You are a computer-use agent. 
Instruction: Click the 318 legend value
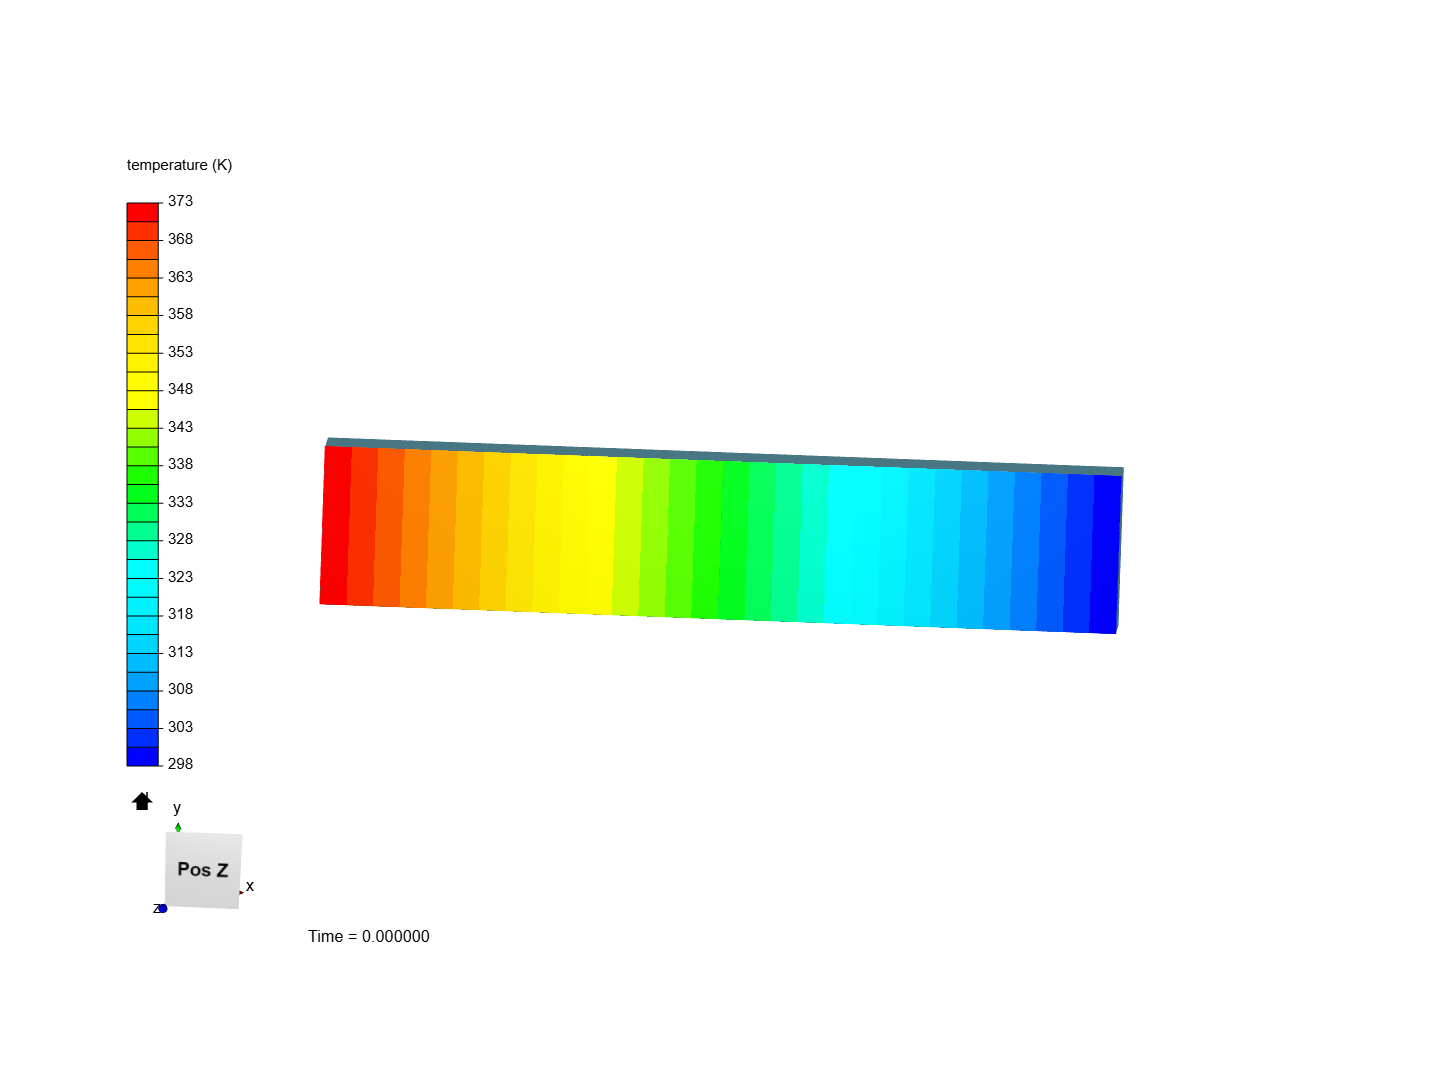(180, 614)
